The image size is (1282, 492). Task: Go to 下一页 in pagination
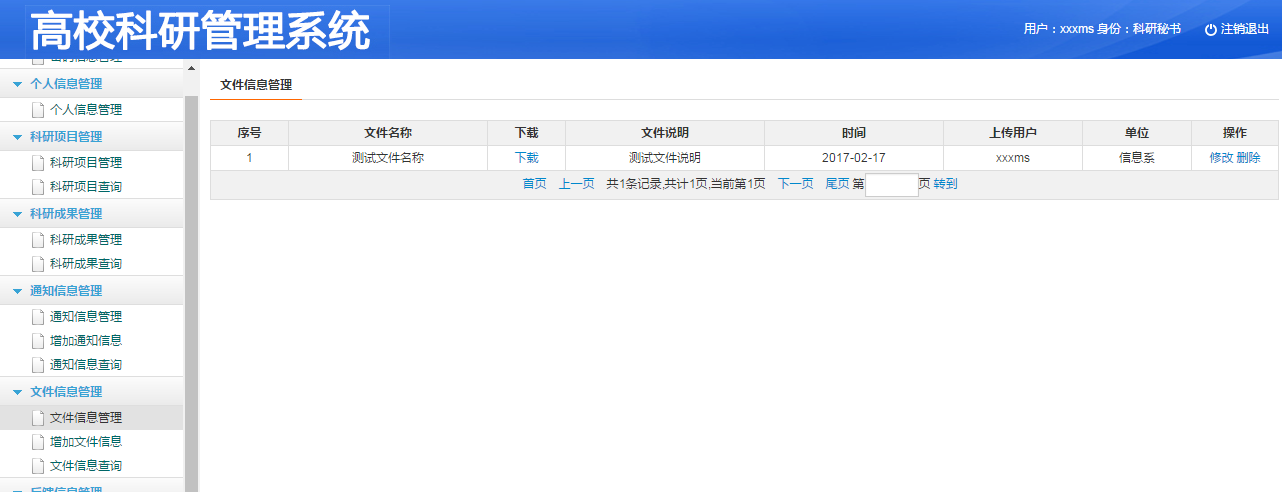coord(796,184)
